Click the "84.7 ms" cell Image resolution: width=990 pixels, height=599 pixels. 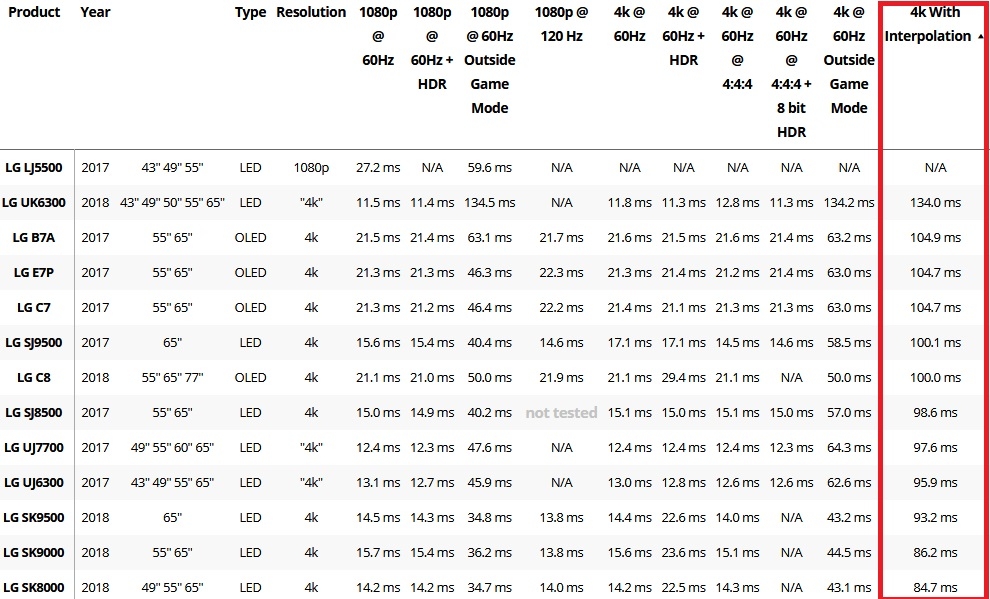pos(936,588)
